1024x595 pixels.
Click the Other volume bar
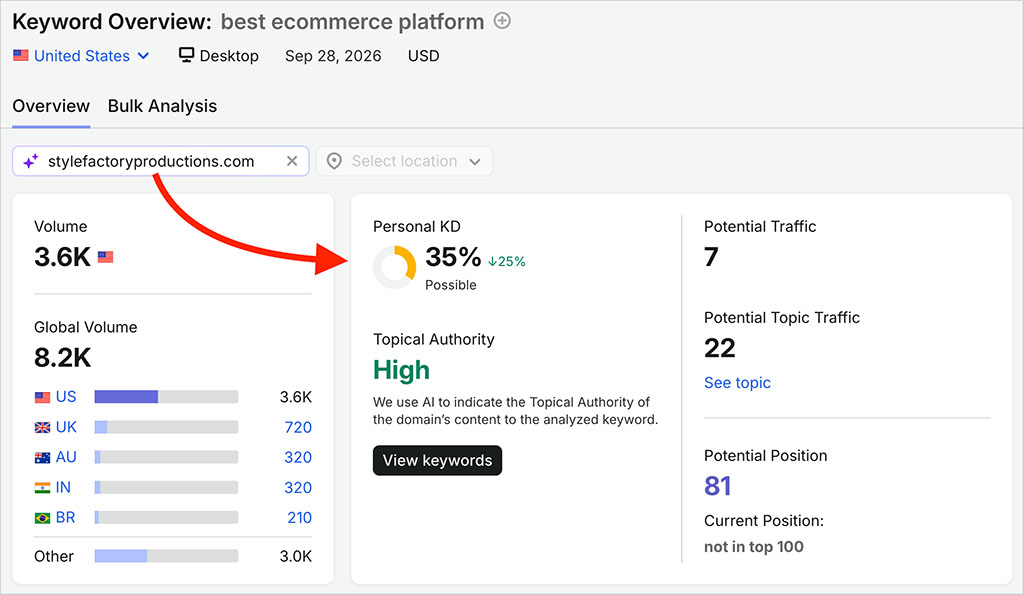pos(166,556)
